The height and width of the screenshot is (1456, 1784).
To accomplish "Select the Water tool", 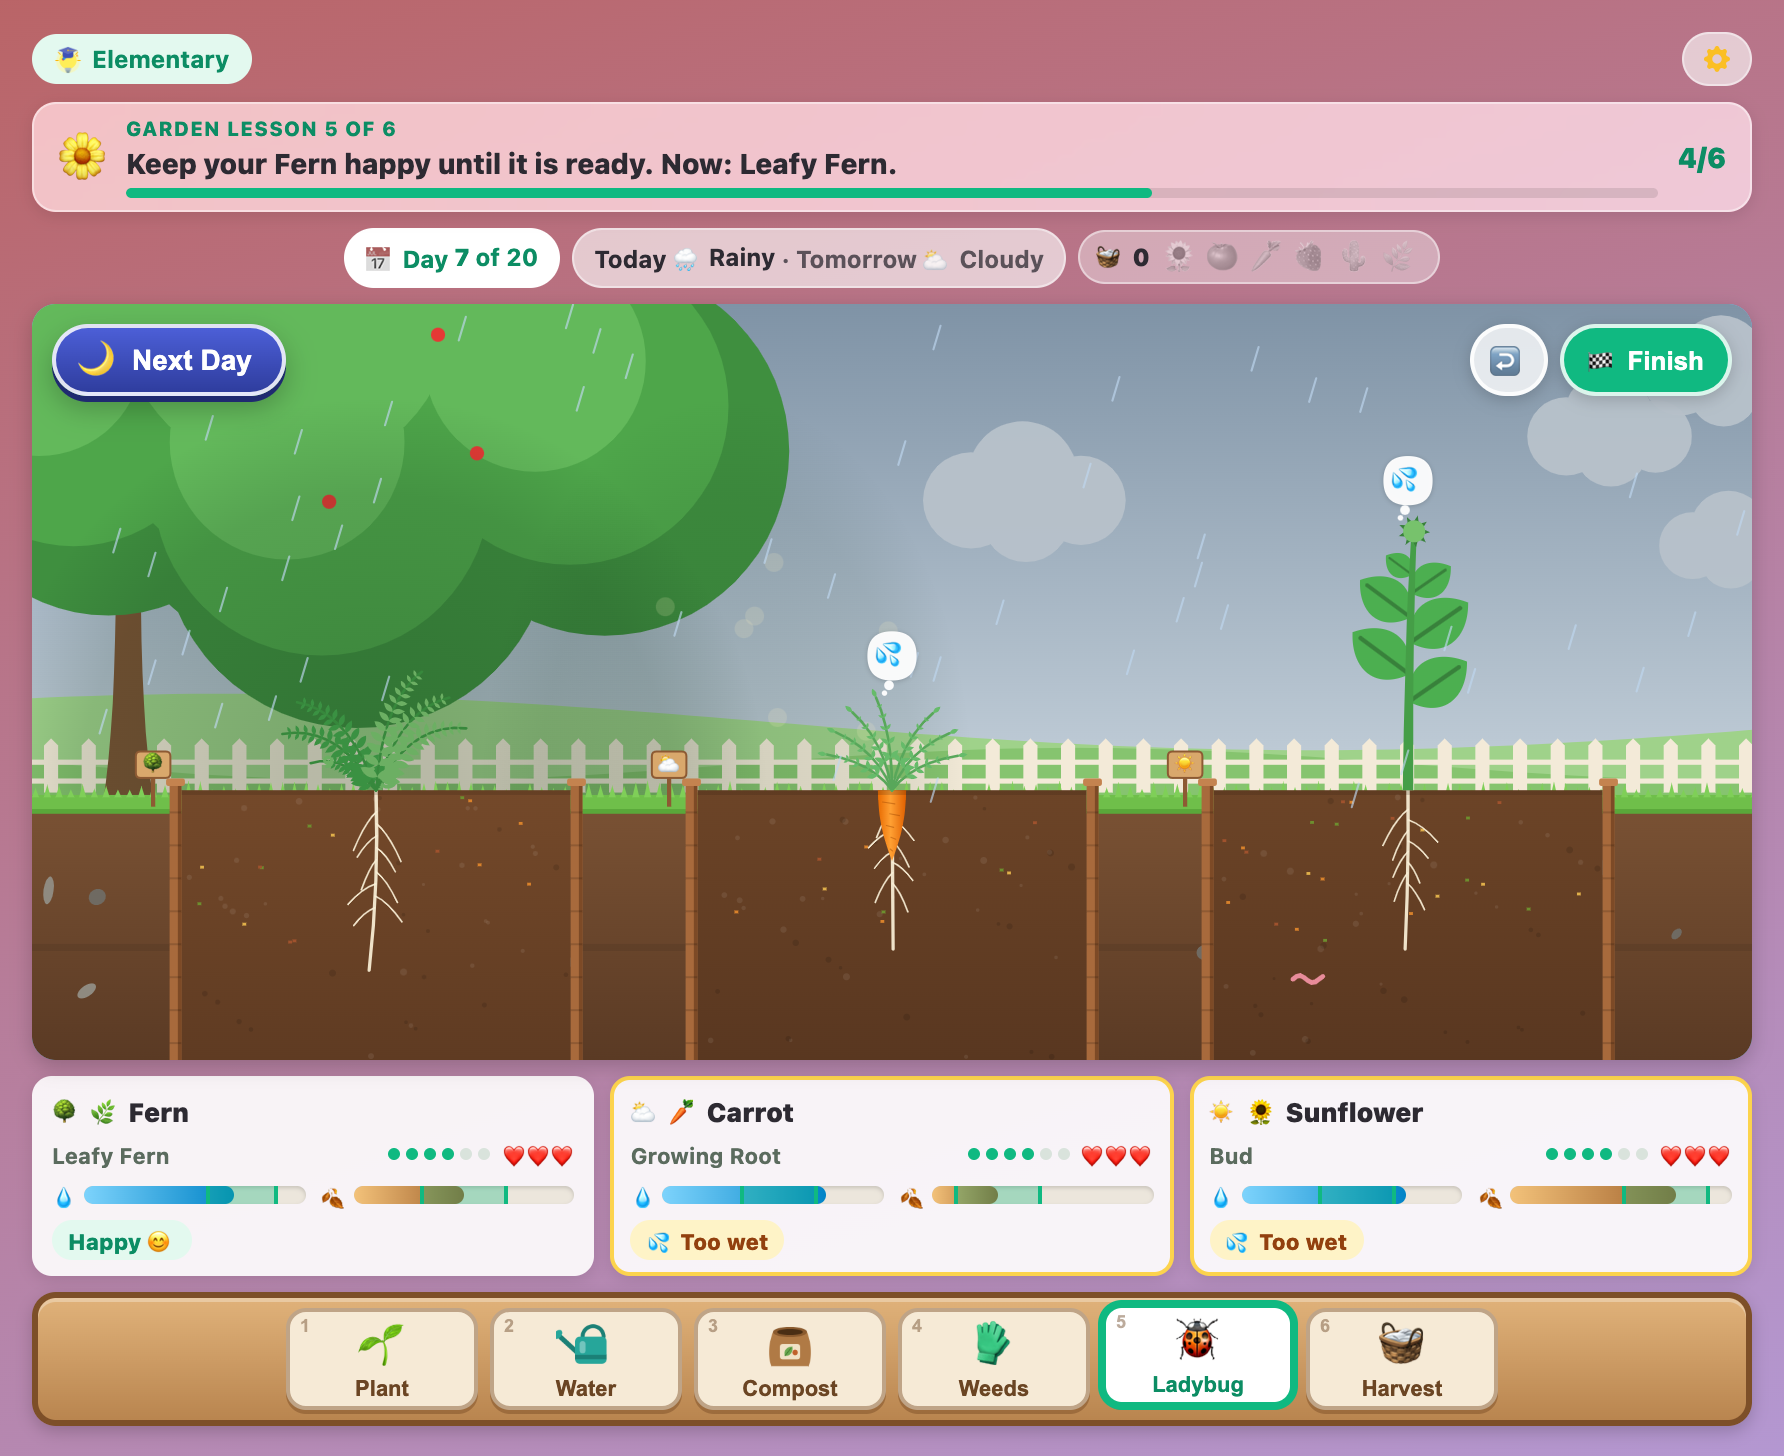I will pyautogui.click(x=586, y=1360).
